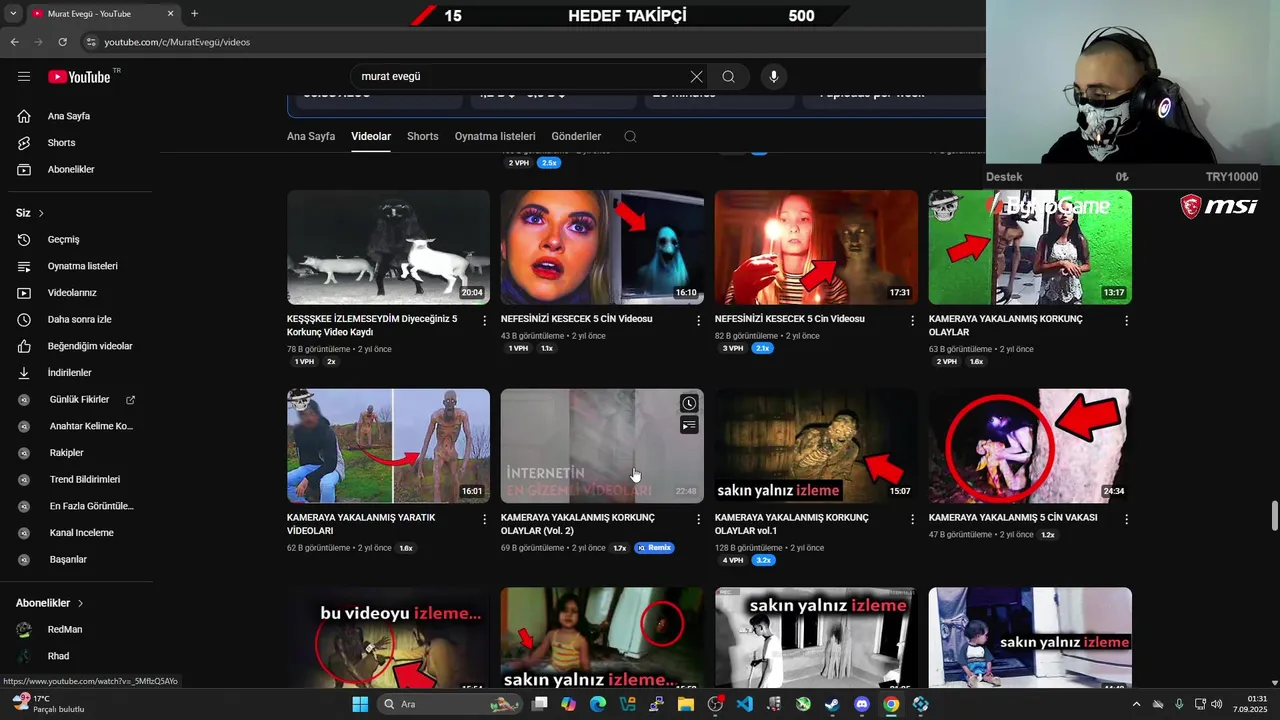Clear the search box with the X
The height and width of the screenshot is (720, 1280).
coord(696,77)
